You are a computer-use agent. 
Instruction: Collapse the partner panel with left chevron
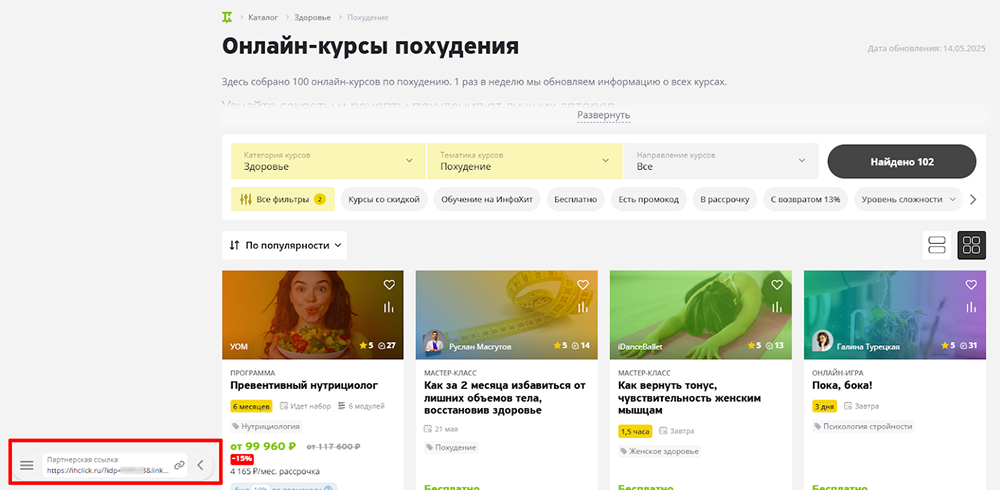[x=200, y=466]
